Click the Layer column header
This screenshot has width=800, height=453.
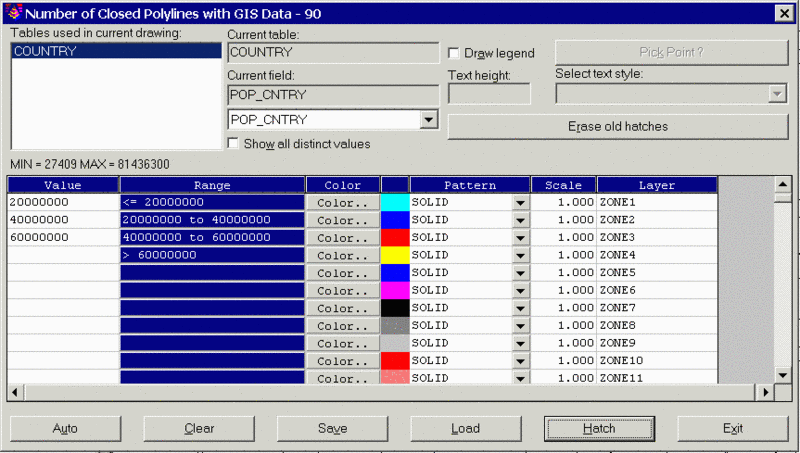(657, 185)
